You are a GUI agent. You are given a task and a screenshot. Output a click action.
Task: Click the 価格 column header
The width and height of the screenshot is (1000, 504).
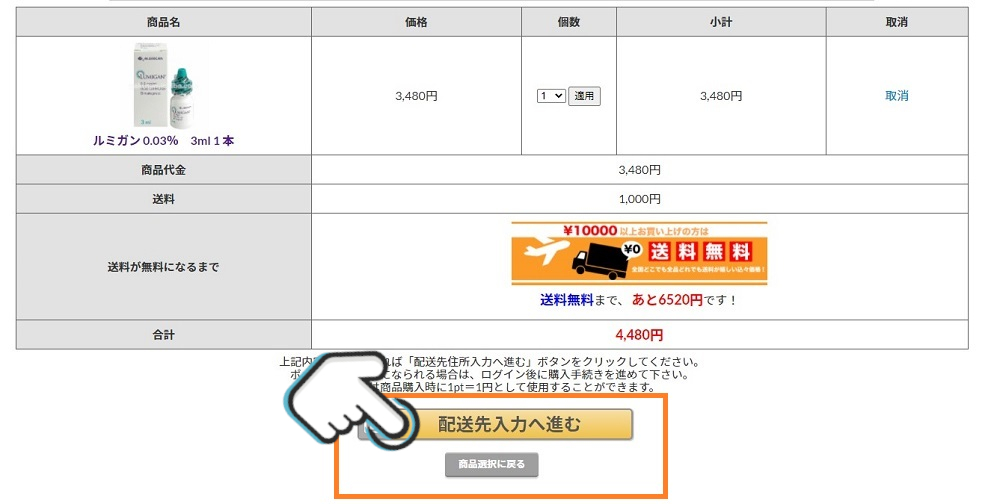(x=415, y=22)
